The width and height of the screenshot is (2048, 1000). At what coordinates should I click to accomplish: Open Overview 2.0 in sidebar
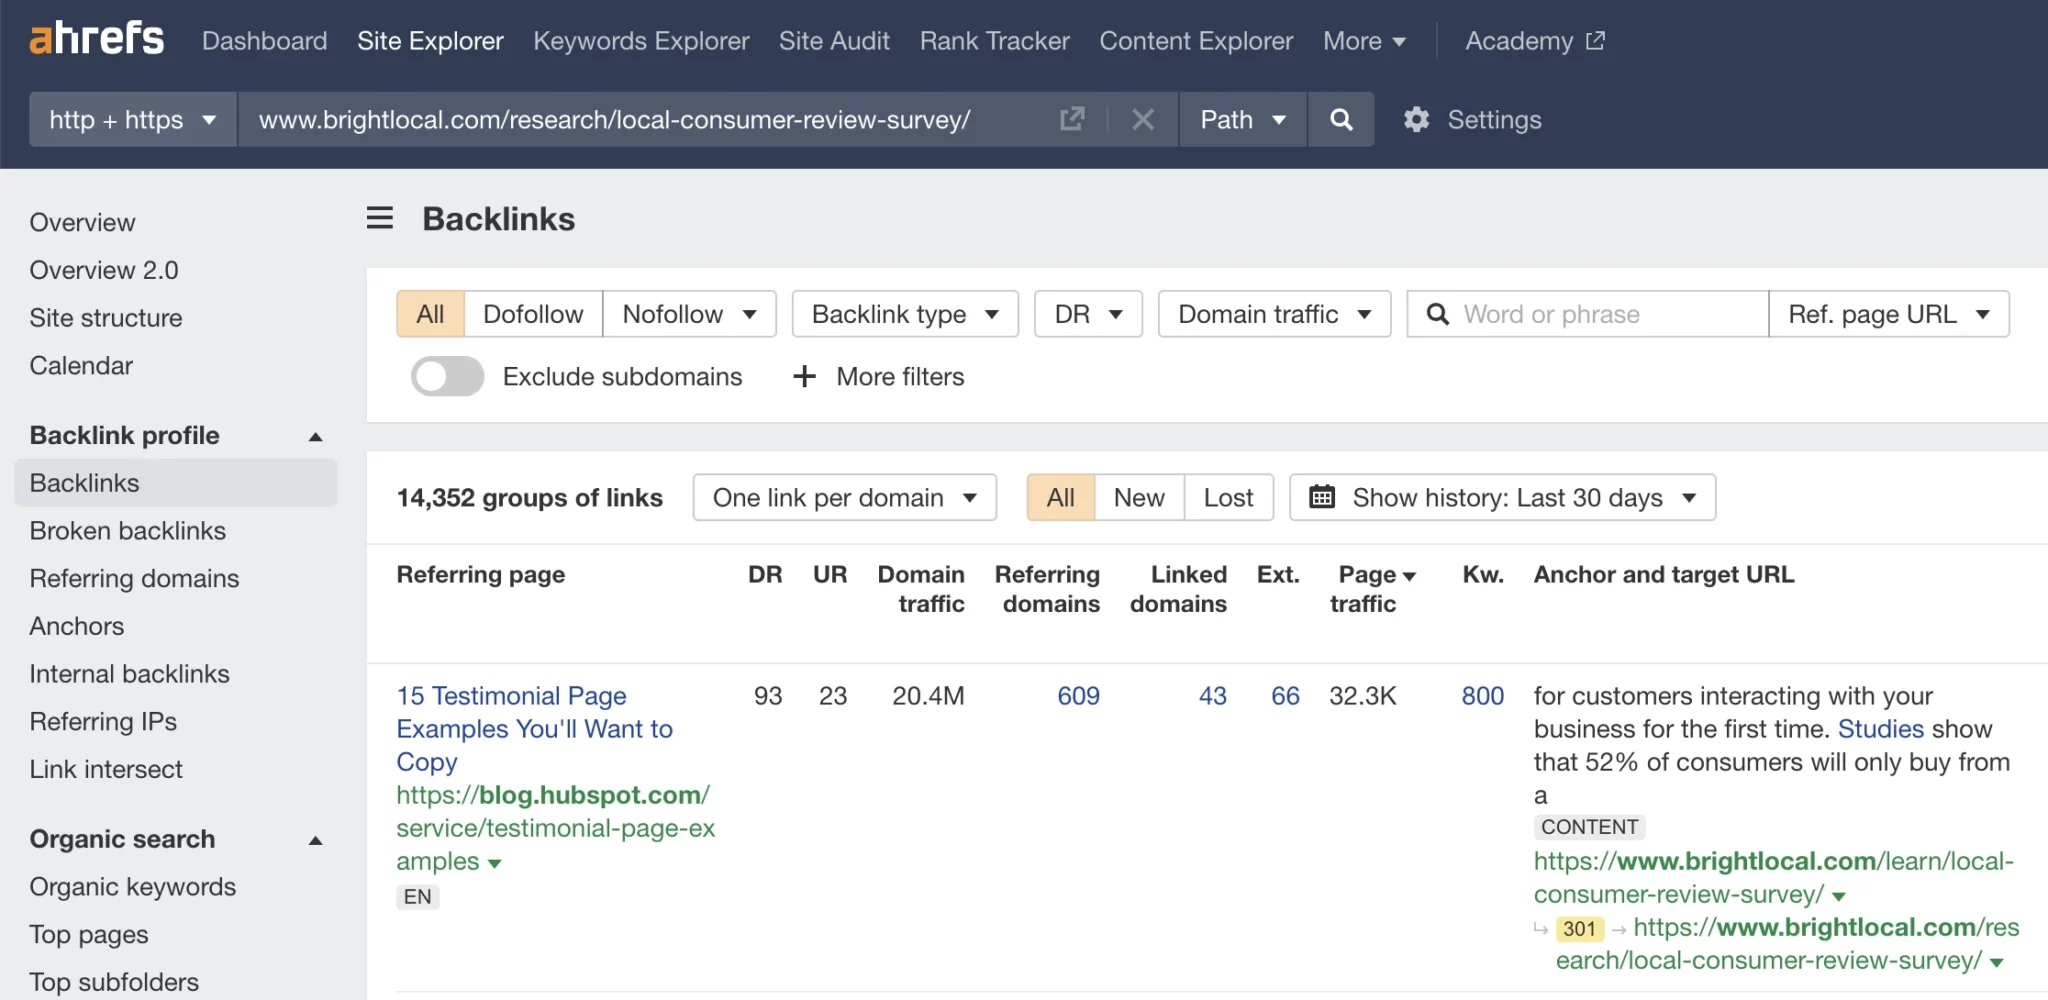(104, 270)
